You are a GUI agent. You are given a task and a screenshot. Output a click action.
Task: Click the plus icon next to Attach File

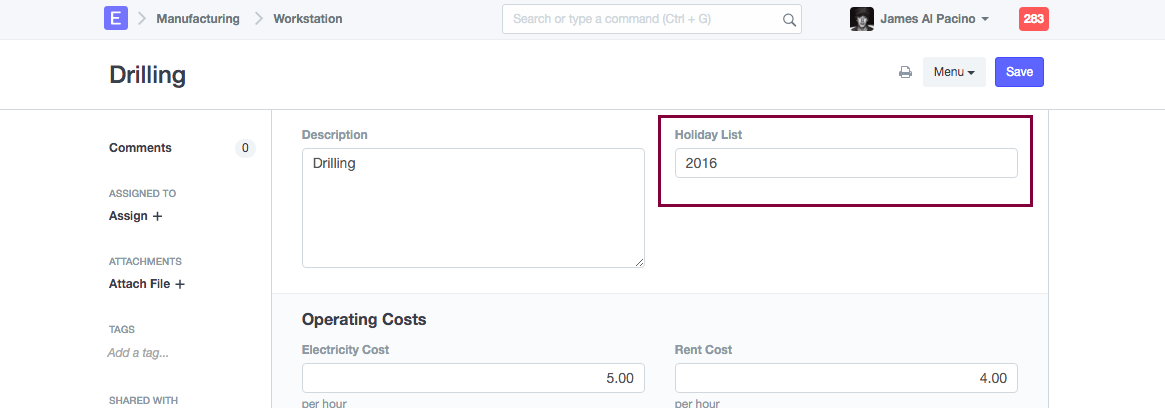(180, 284)
